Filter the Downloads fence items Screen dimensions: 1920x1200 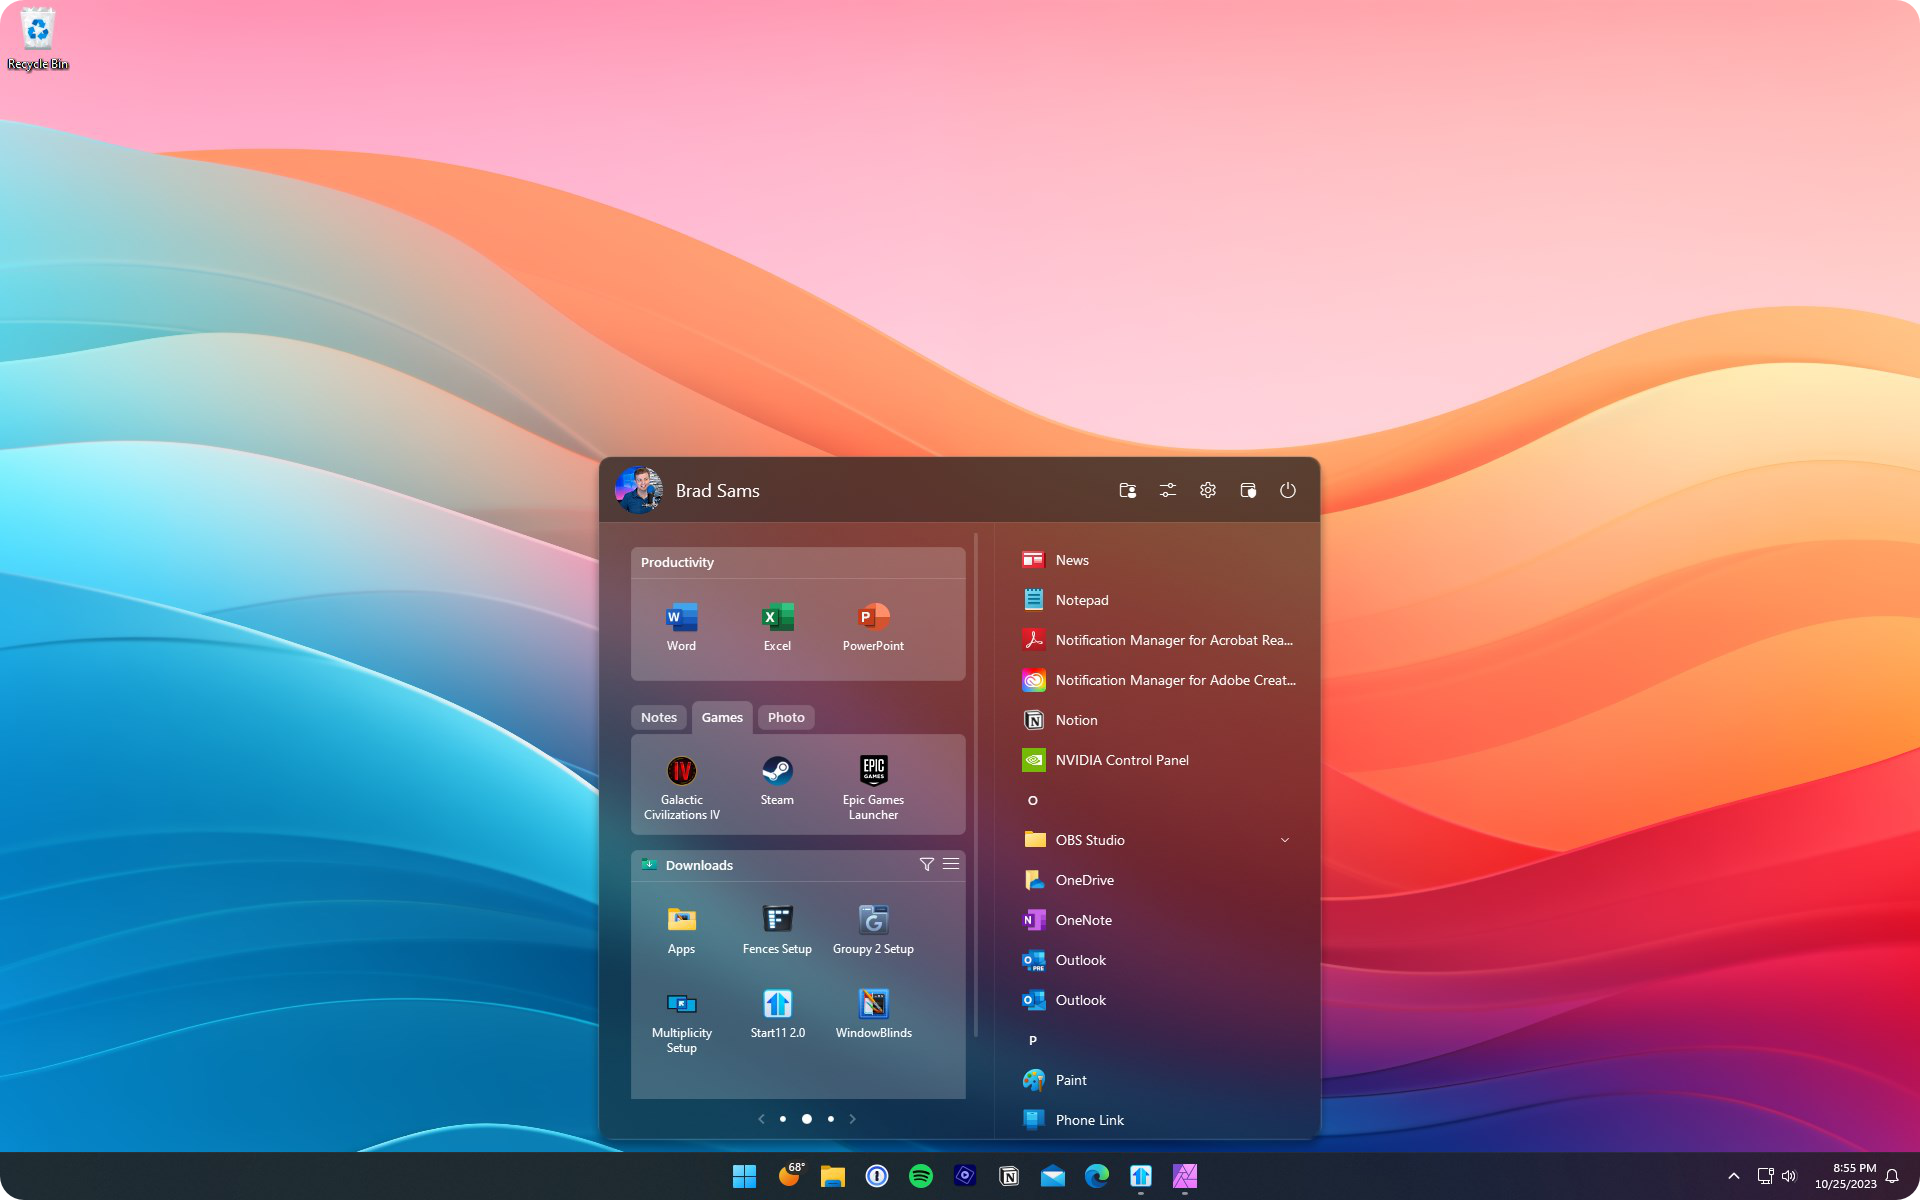click(x=926, y=864)
